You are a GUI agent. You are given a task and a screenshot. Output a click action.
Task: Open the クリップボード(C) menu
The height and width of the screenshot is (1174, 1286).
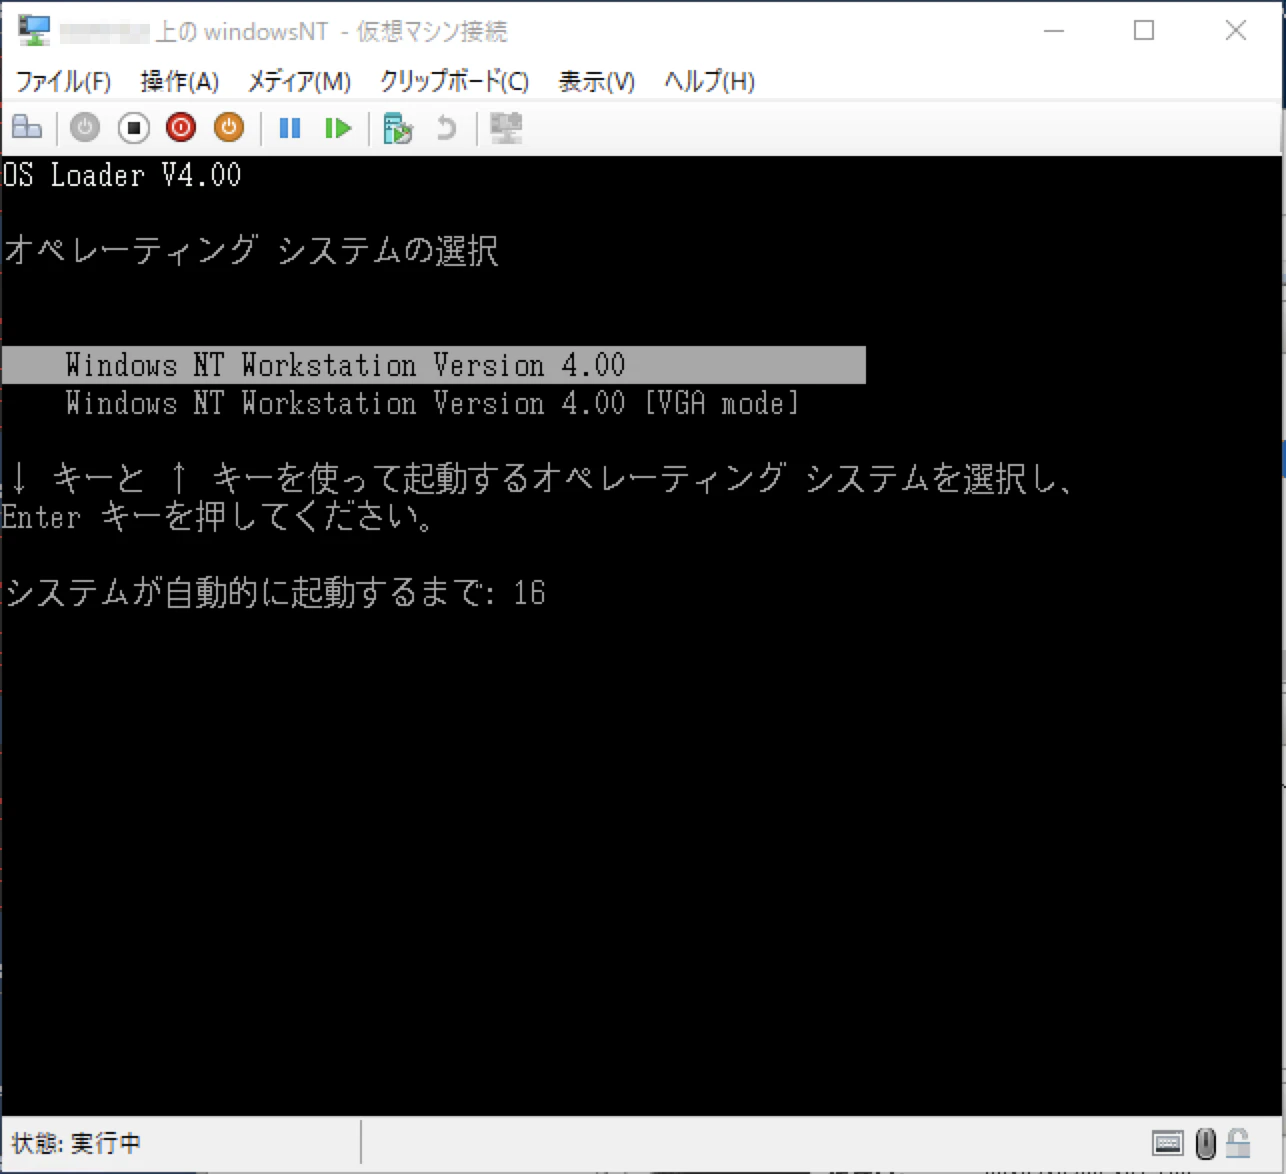tap(455, 81)
